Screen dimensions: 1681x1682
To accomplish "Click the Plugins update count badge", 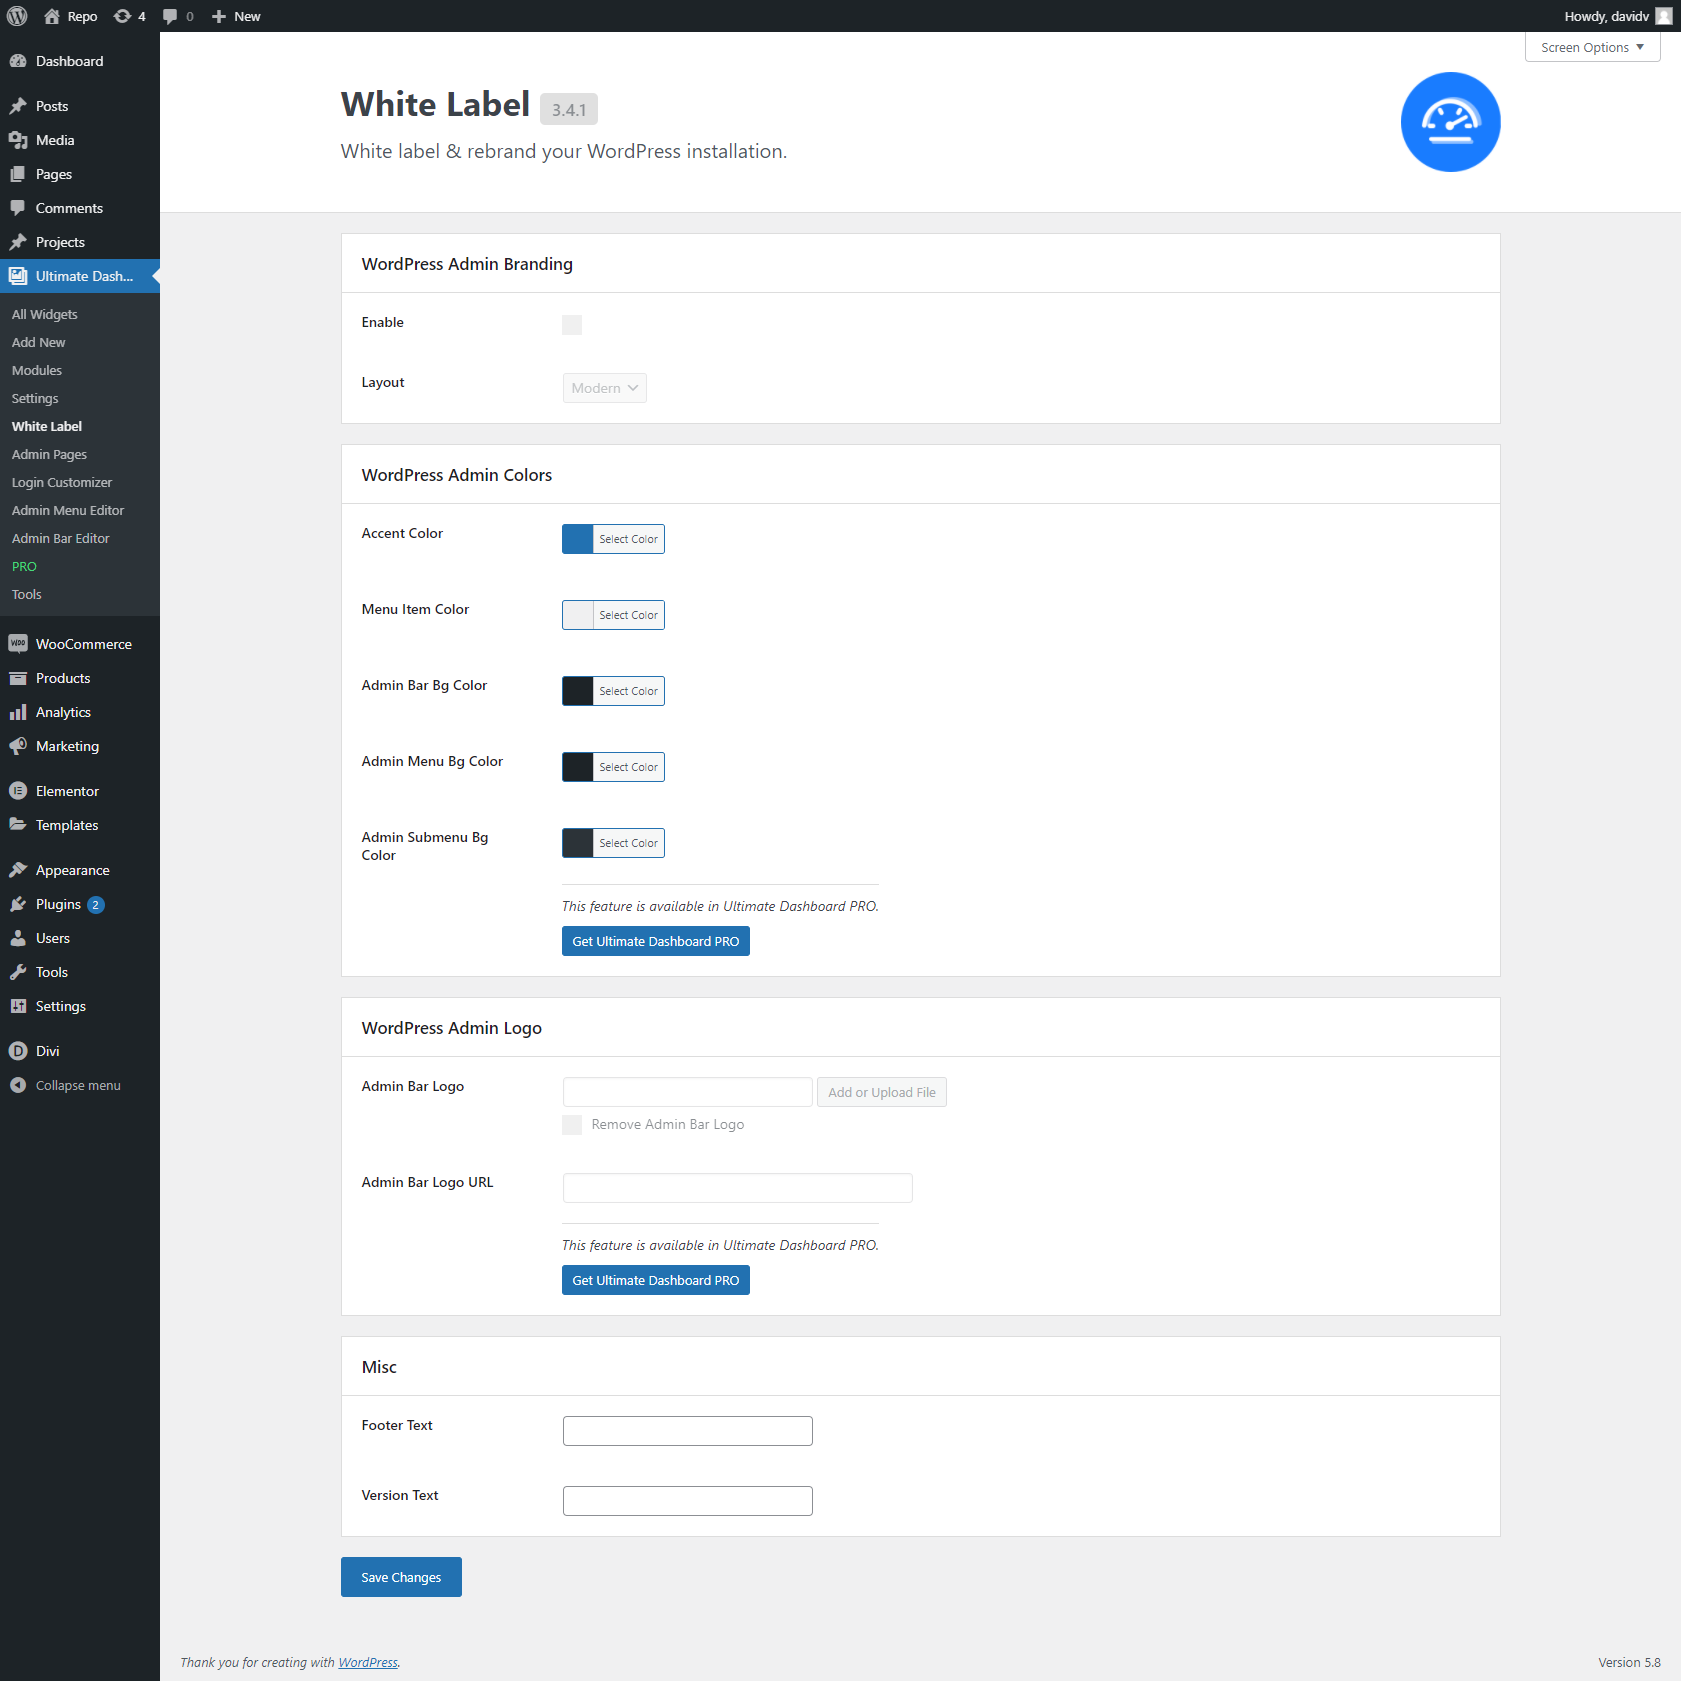I will tap(96, 905).
